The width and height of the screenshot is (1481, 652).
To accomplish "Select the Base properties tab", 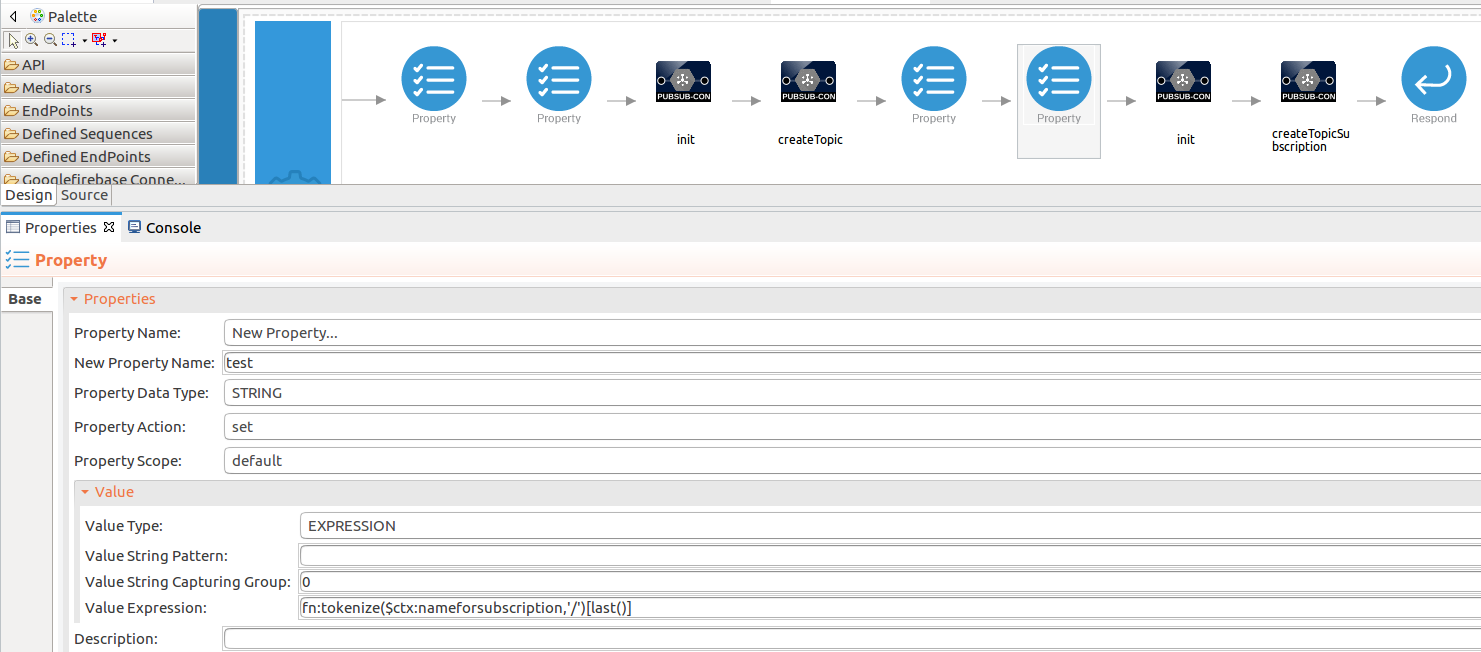I will tap(25, 299).
